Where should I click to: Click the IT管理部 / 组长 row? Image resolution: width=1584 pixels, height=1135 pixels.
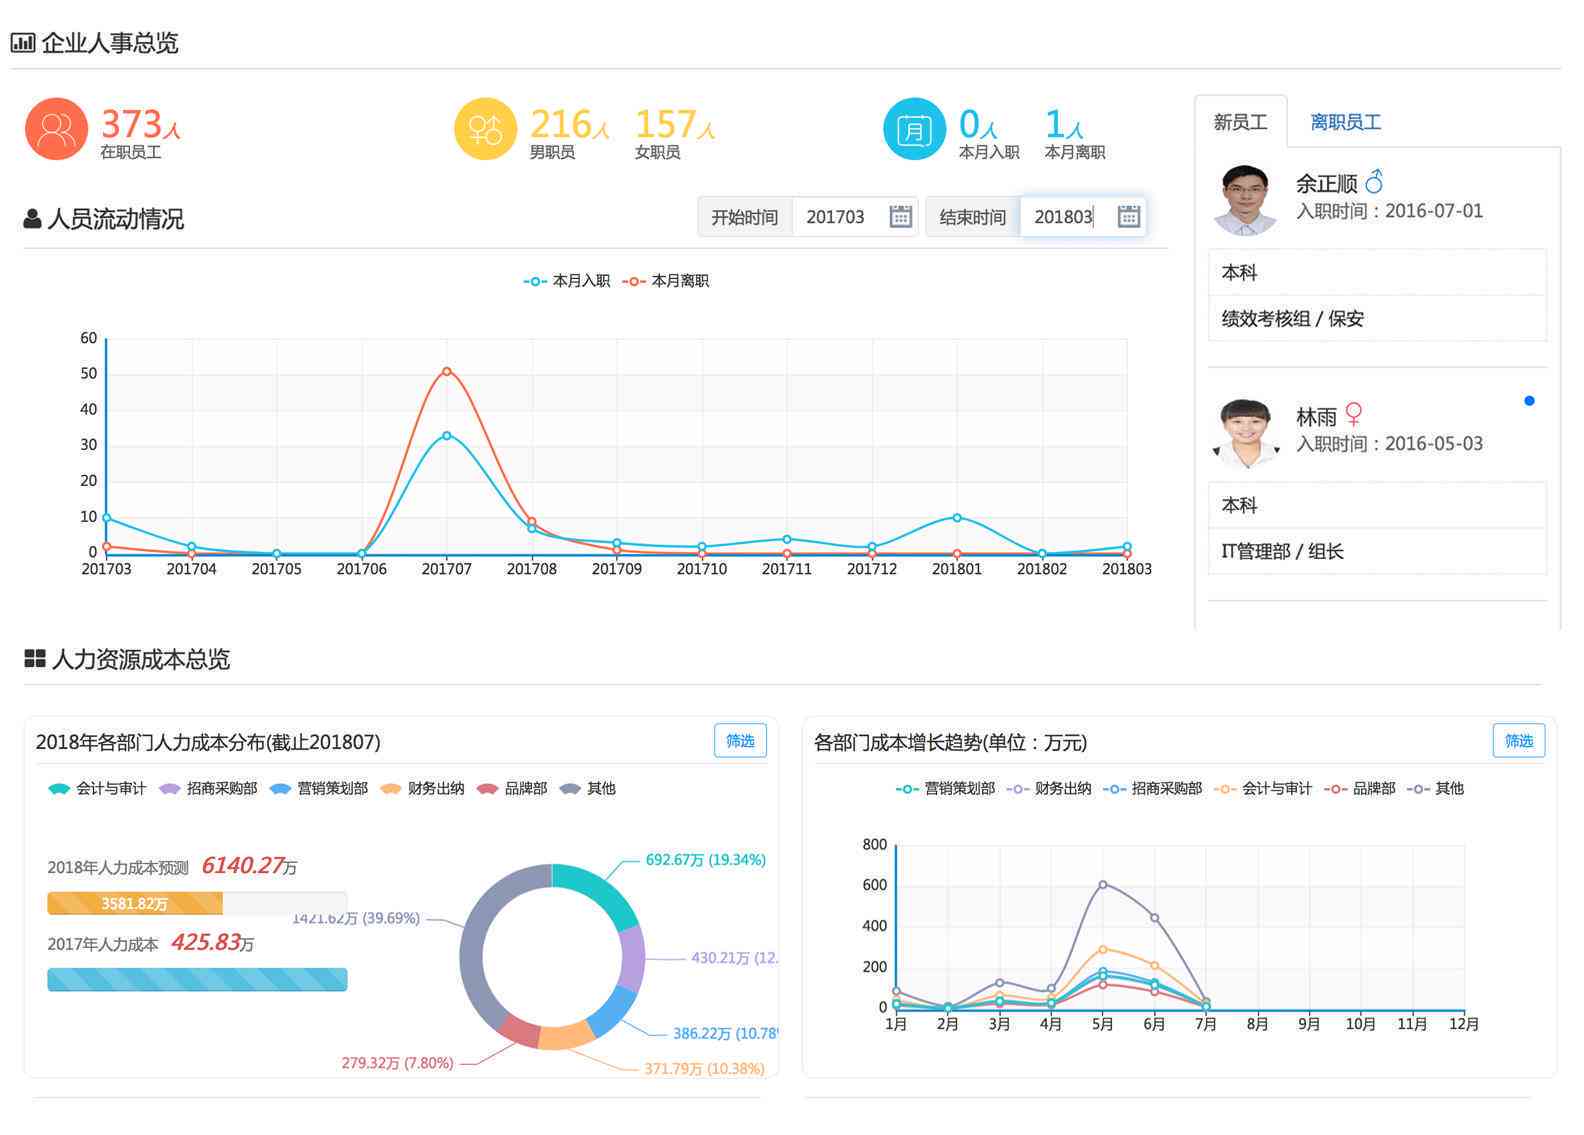pos(1378,551)
